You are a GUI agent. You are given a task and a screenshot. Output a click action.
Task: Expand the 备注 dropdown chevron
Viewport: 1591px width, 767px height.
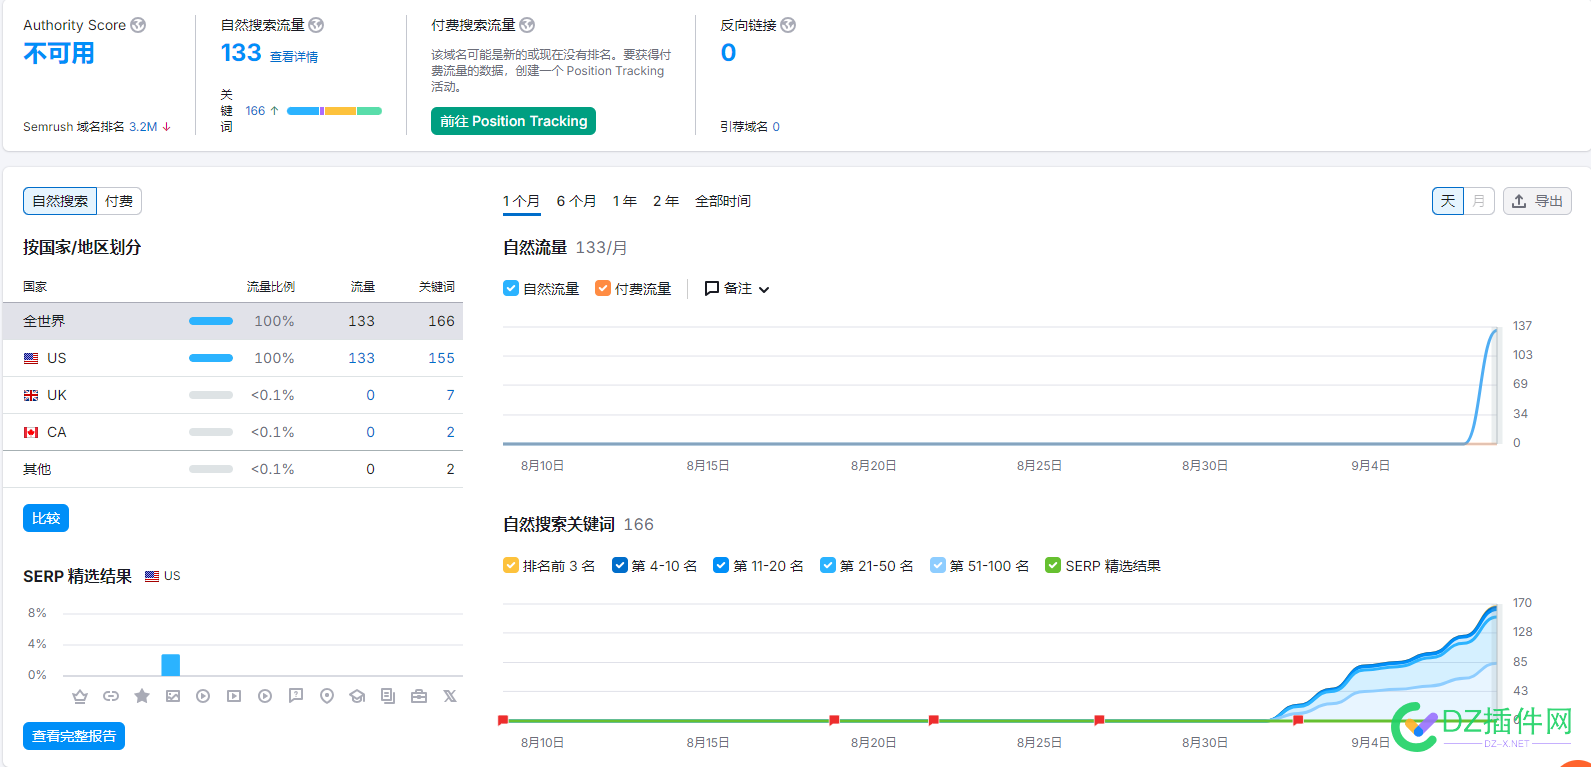coord(764,289)
